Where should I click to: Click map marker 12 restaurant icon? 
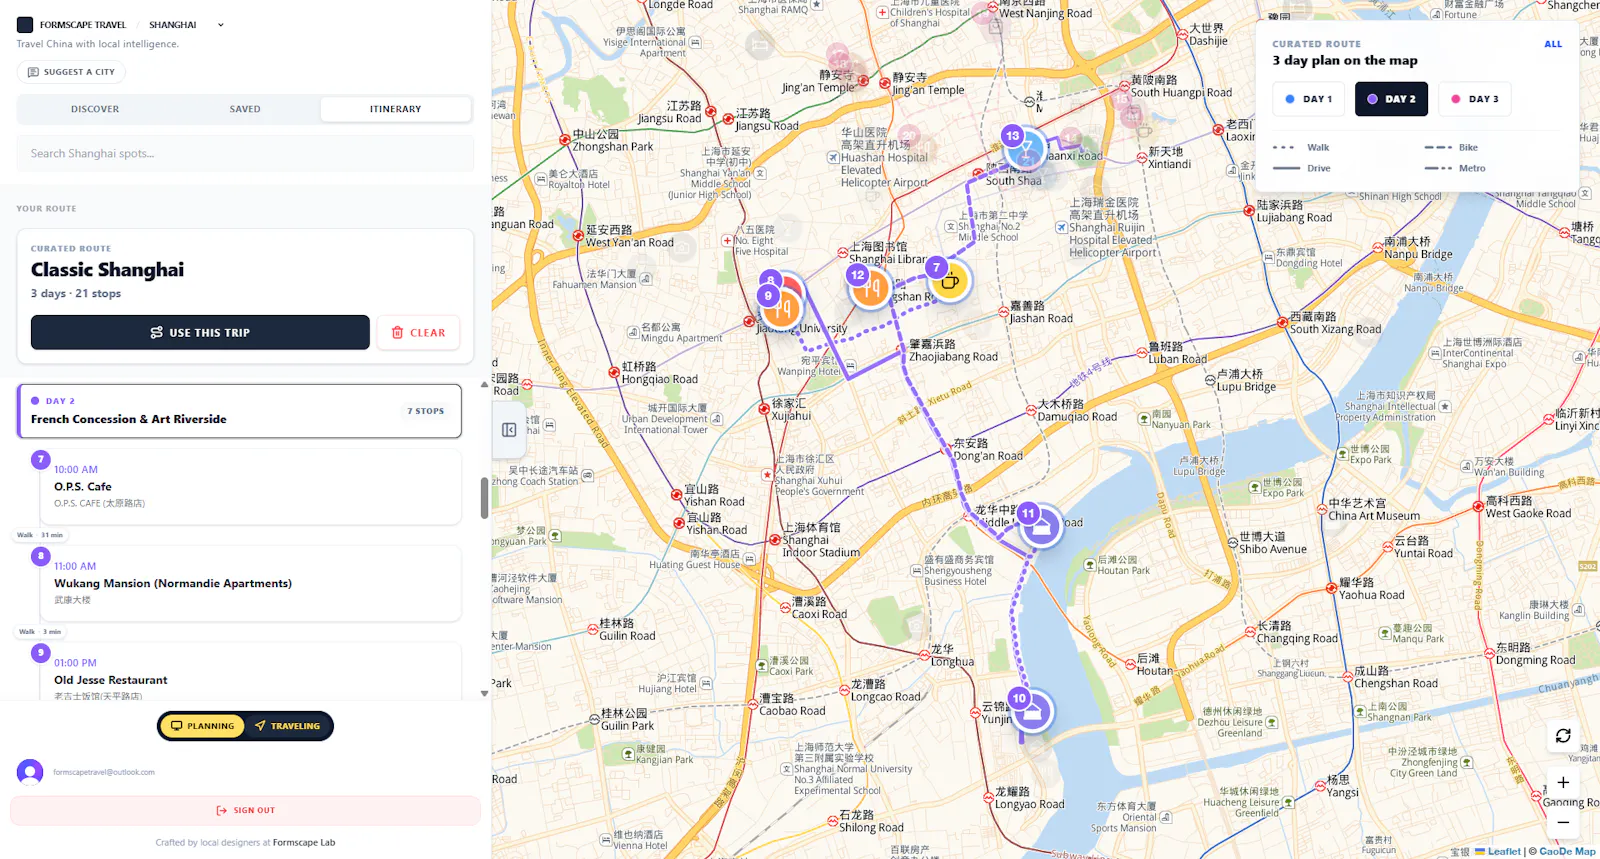point(871,289)
